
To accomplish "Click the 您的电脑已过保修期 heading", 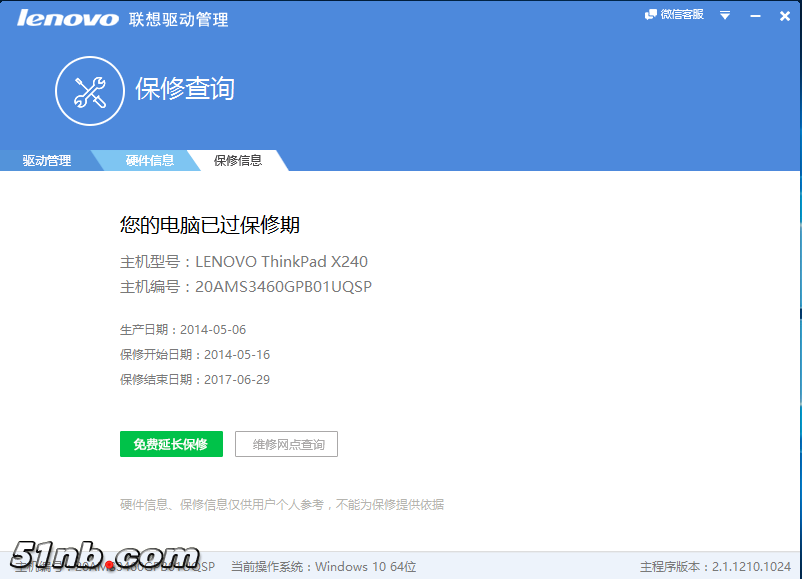I will 210,225.
